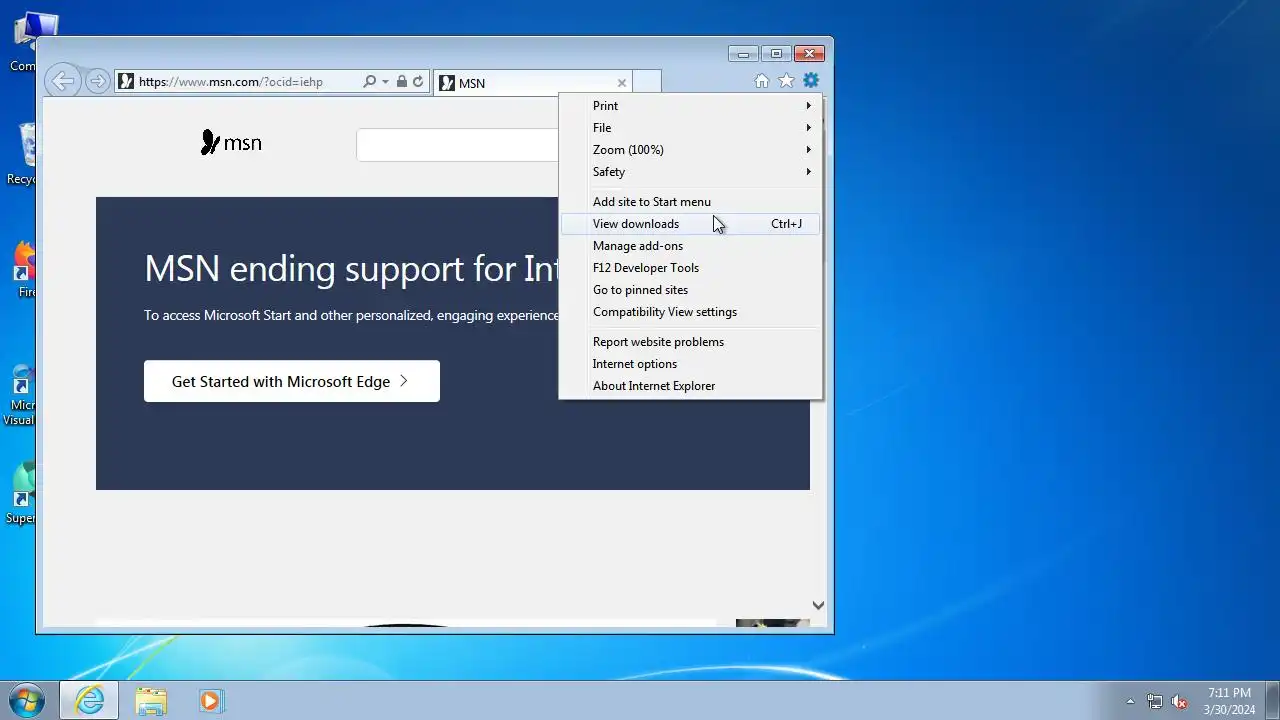1280x720 pixels.
Task: Click the Home house icon
Action: click(x=762, y=81)
